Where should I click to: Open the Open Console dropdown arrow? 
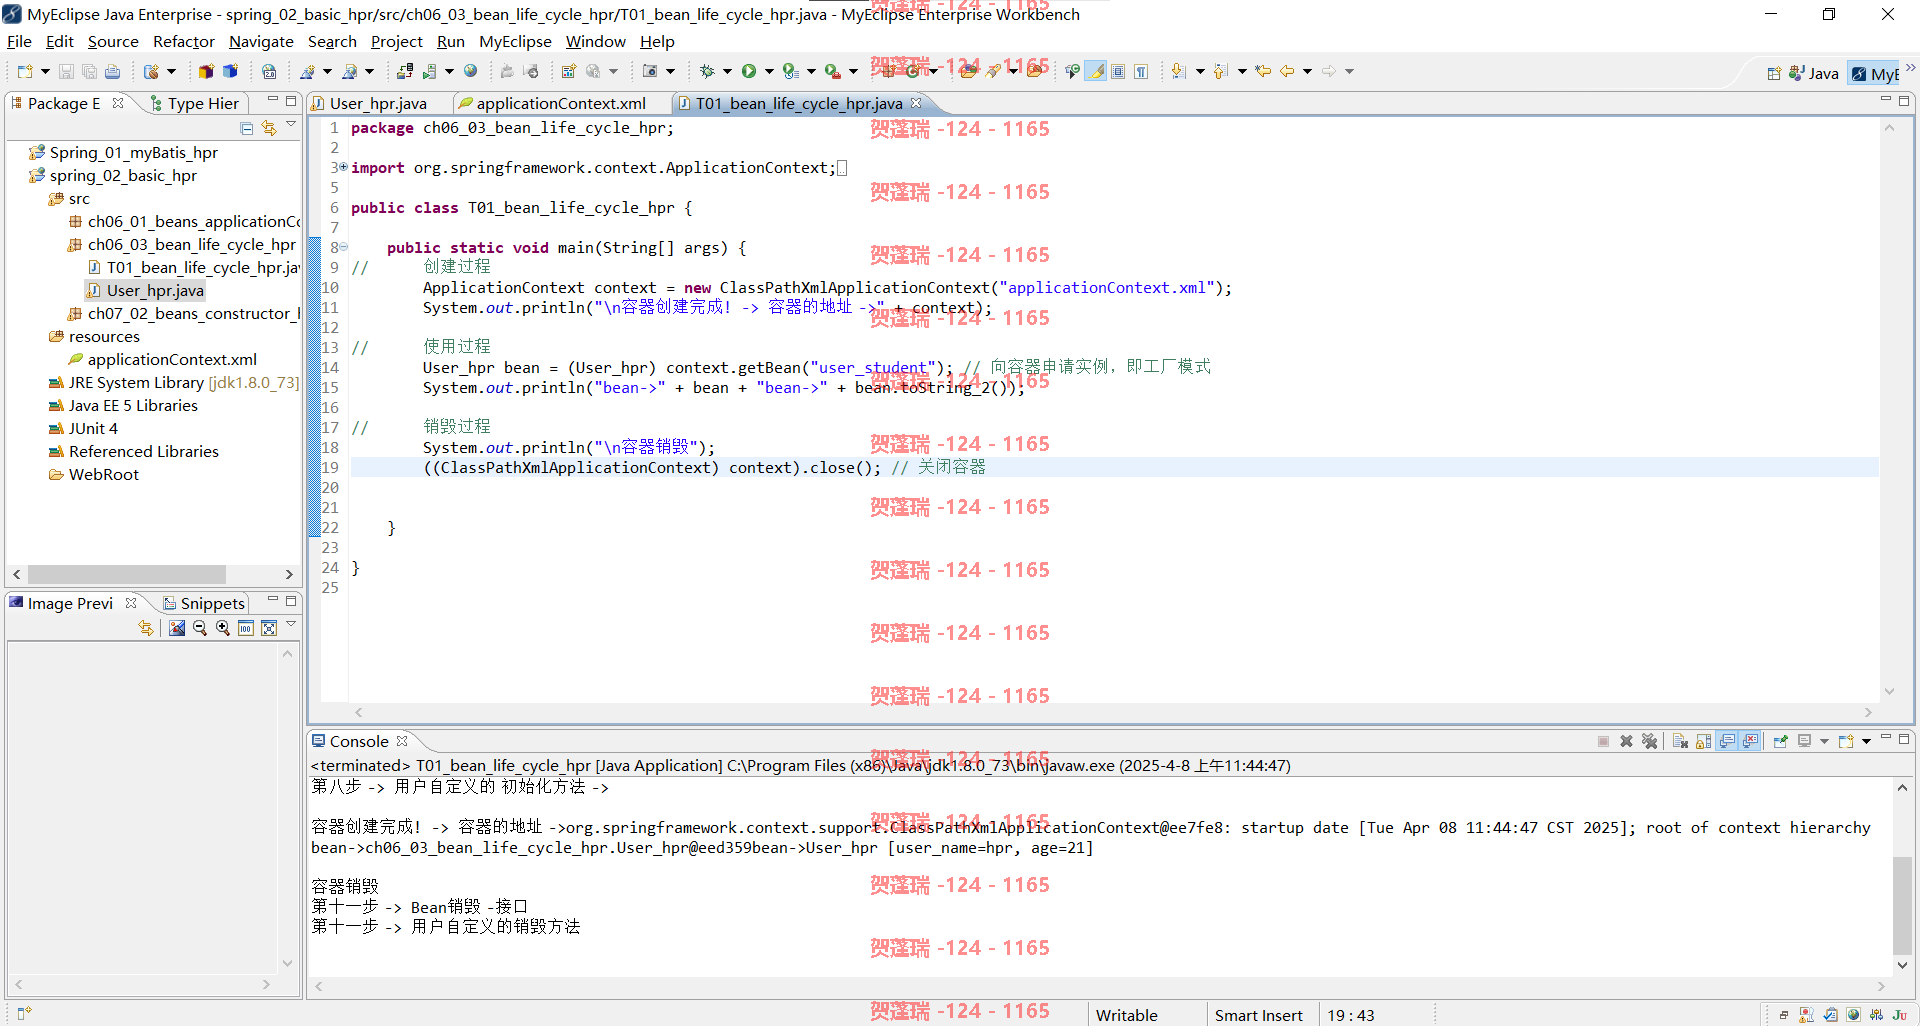1866,741
